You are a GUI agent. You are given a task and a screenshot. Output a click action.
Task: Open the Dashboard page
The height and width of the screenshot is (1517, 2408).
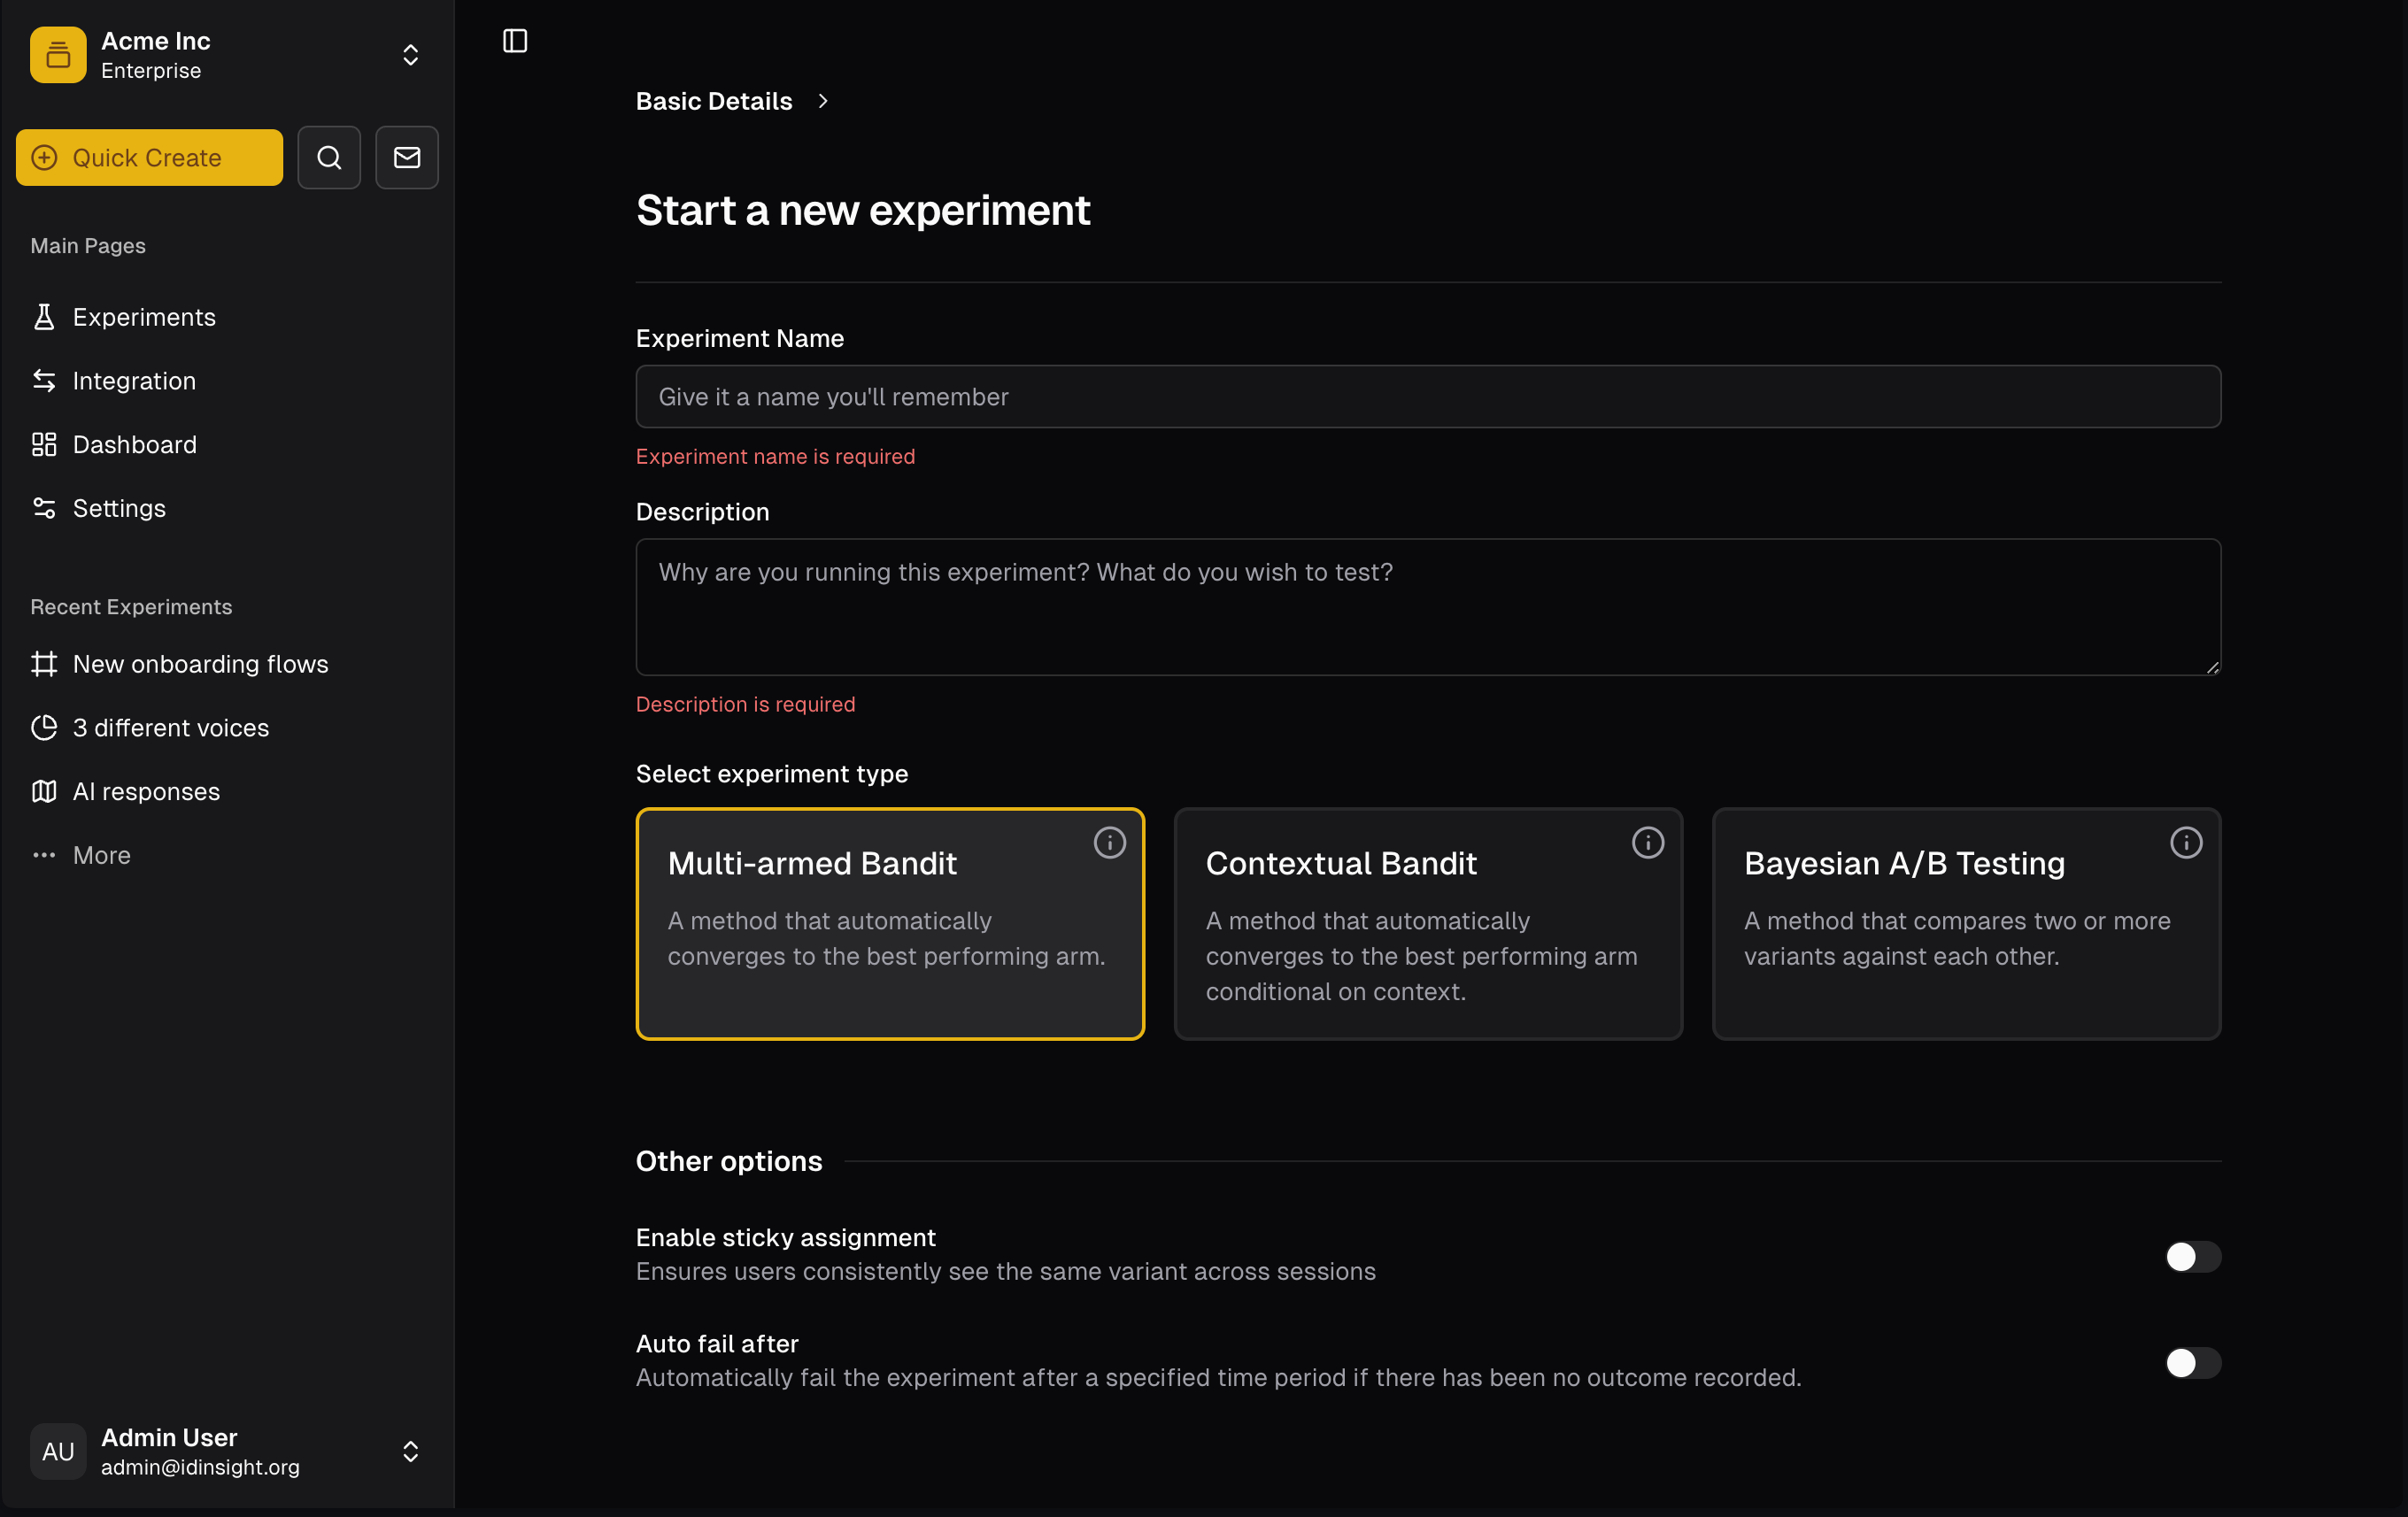tap(134, 444)
